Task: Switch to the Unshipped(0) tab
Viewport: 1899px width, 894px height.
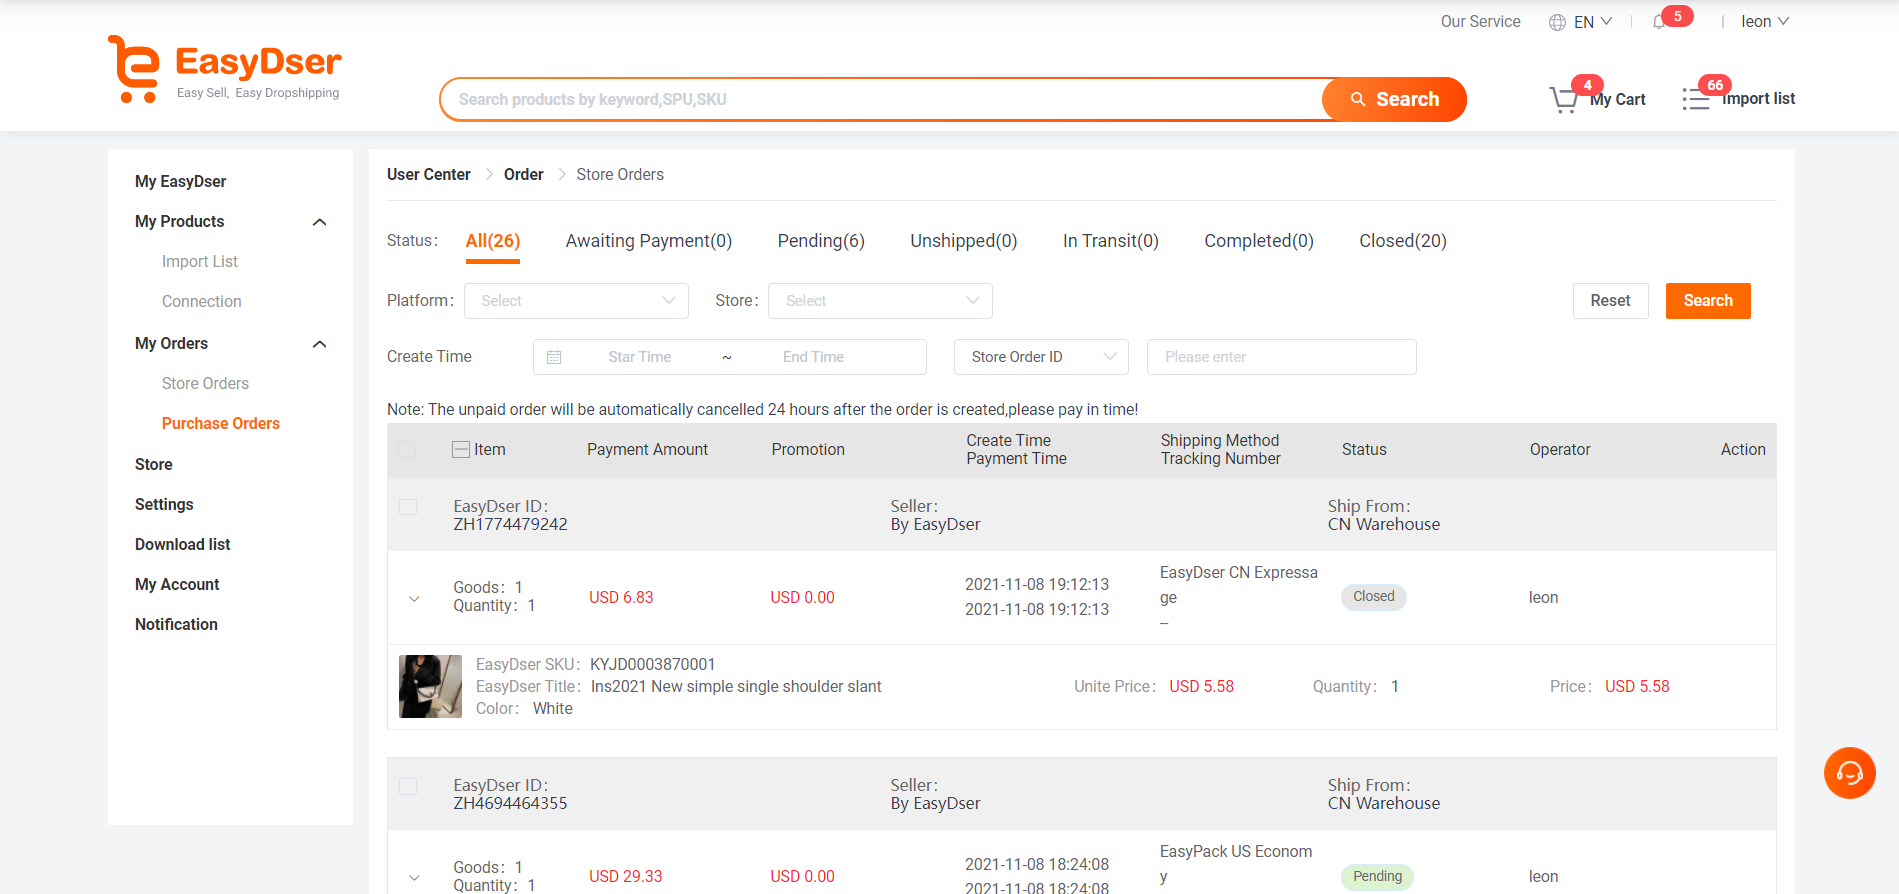Action: coord(964,241)
